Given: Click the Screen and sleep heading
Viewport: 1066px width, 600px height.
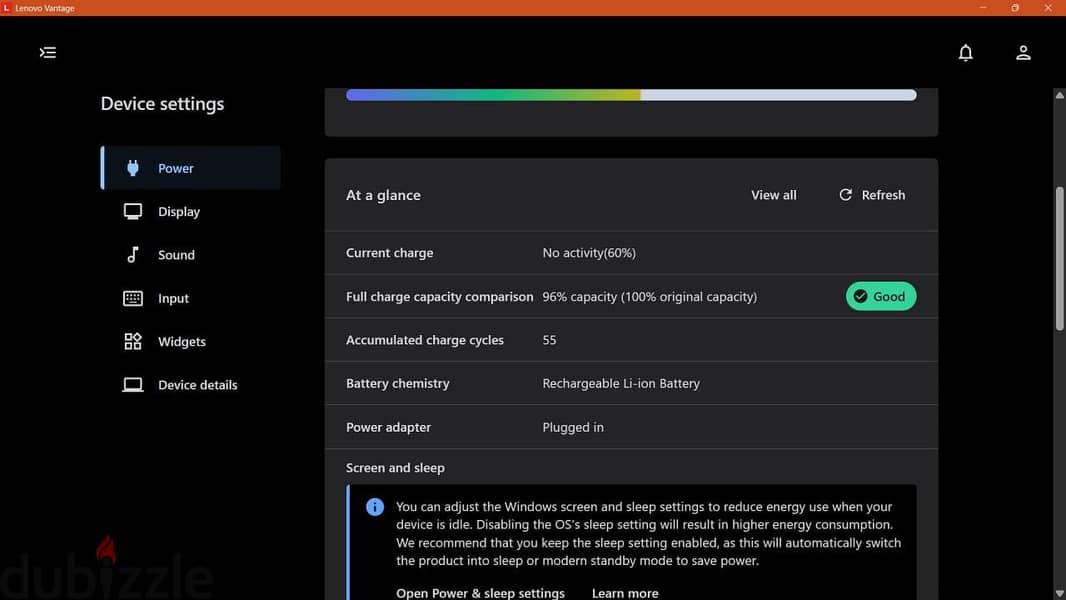Looking at the screenshot, I should (x=395, y=467).
